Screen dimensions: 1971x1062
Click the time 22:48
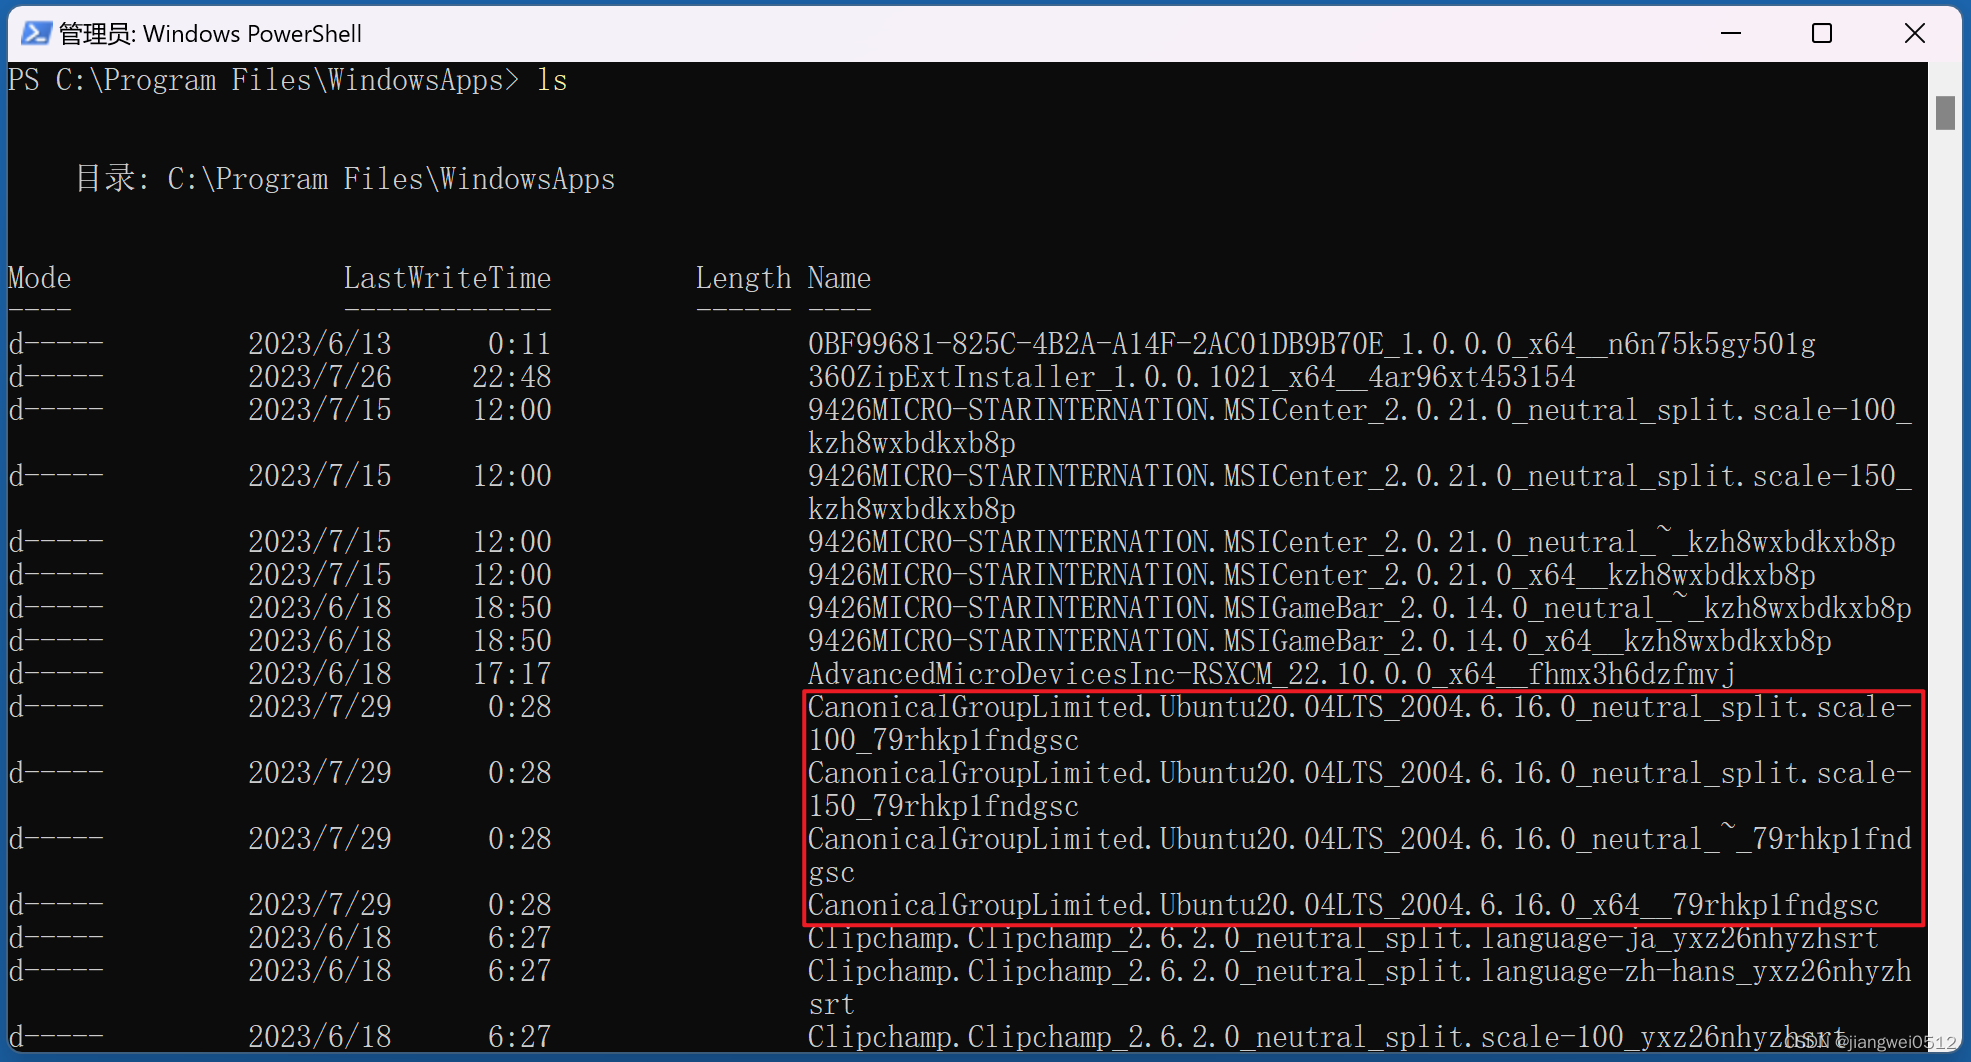coord(512,377)
